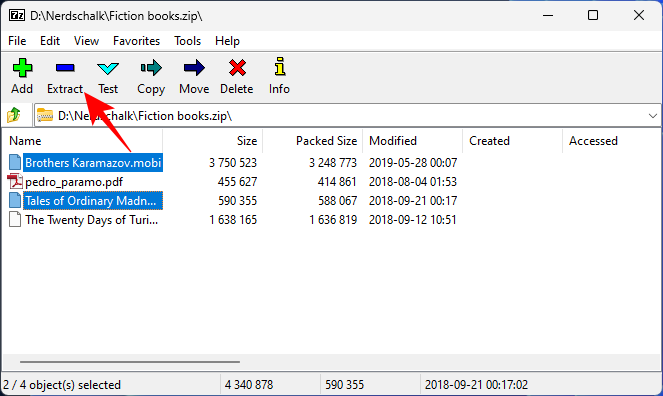Click size value 3 750 523

click(x=233, y=163)
